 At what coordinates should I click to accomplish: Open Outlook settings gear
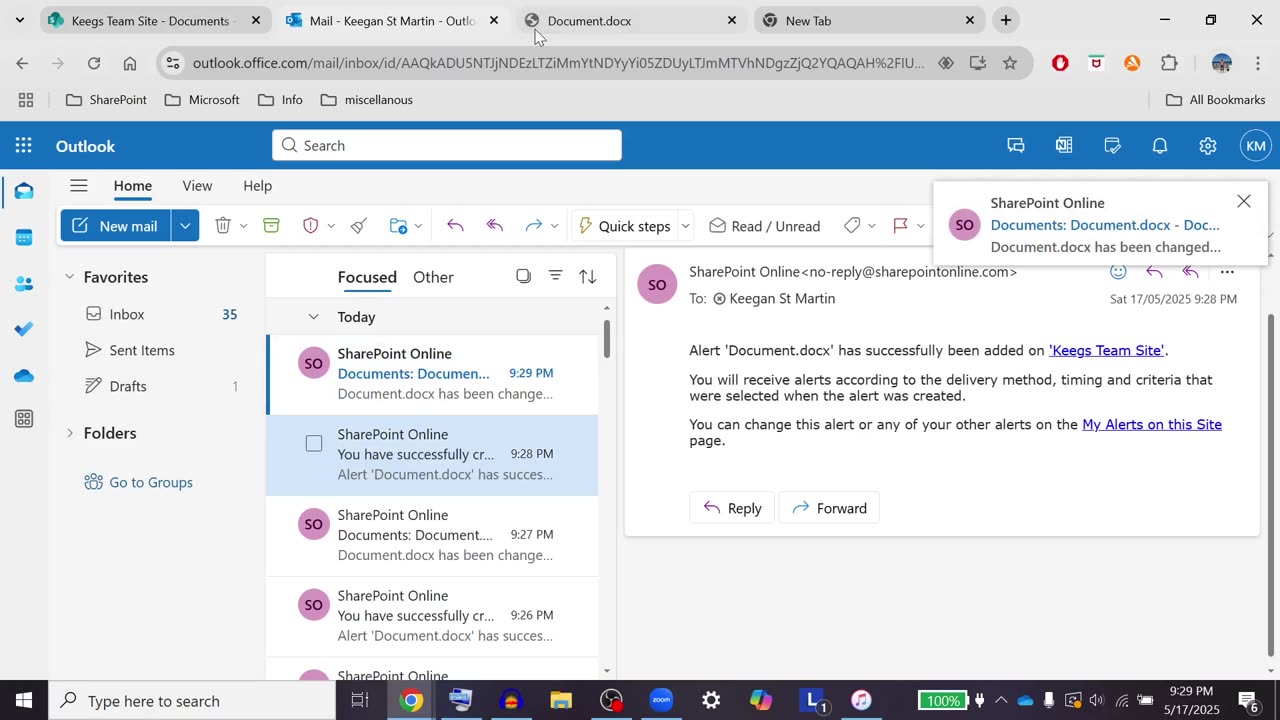pos(1208,146)
